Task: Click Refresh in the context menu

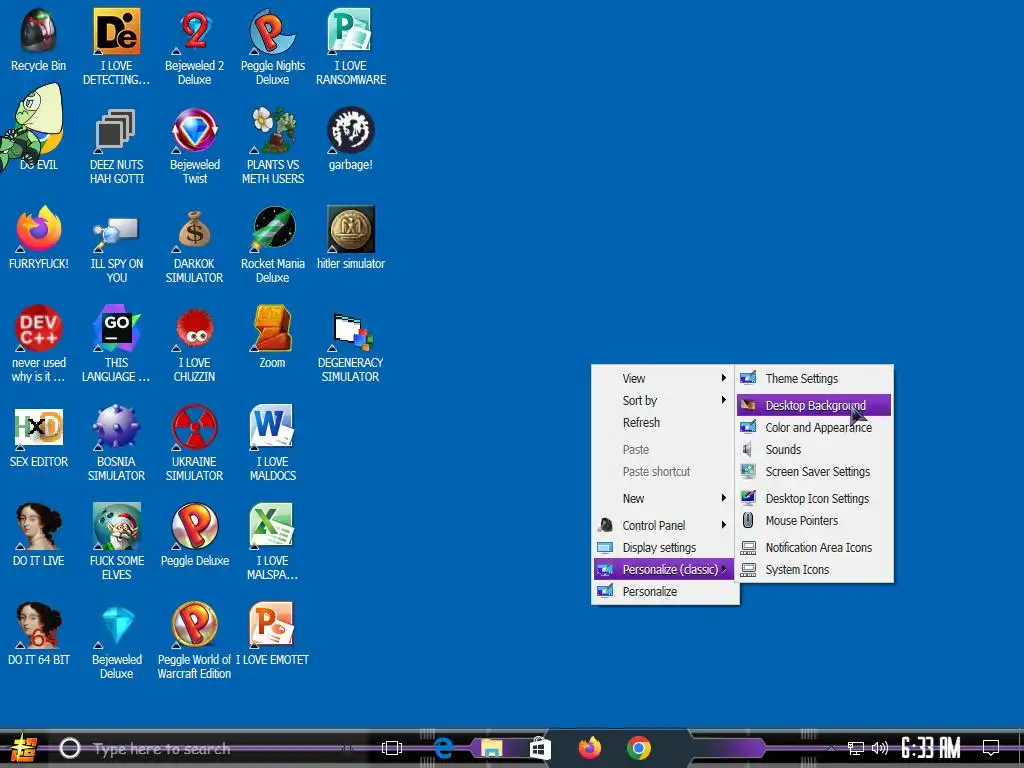Action: click(x=665, y=423)
